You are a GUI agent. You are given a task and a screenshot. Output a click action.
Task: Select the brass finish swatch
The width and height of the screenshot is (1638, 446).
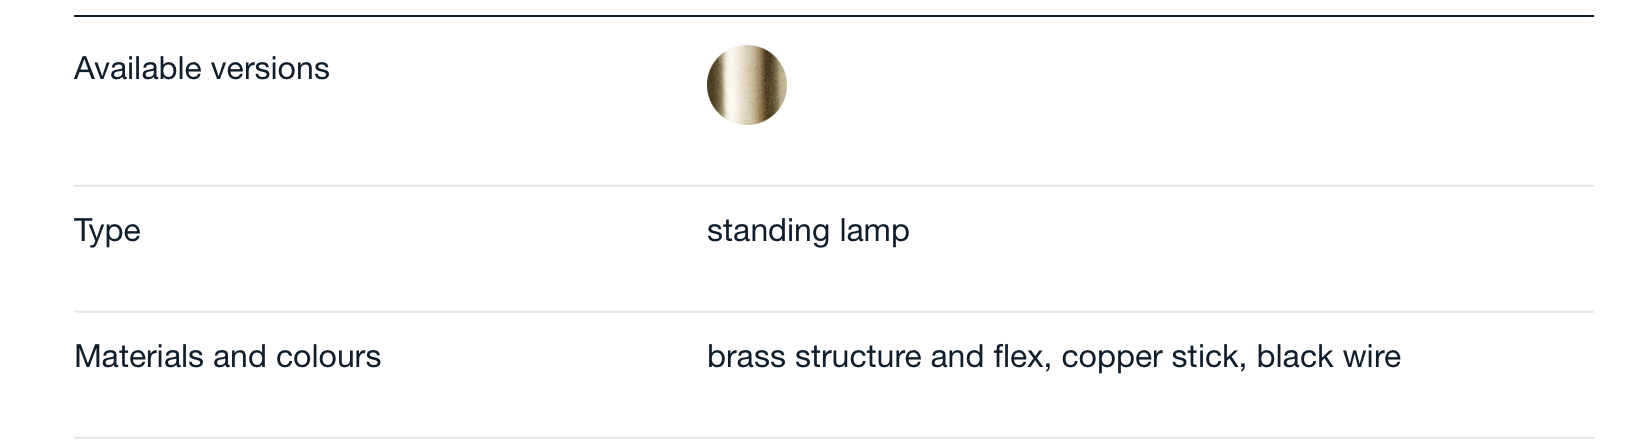pos(747,85)
